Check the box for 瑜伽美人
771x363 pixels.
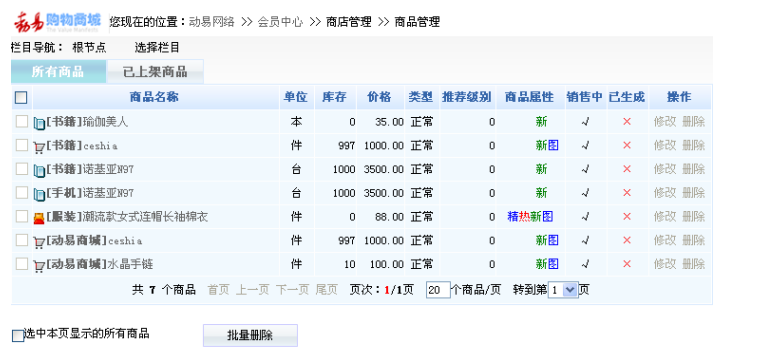[x=22, y=121]
